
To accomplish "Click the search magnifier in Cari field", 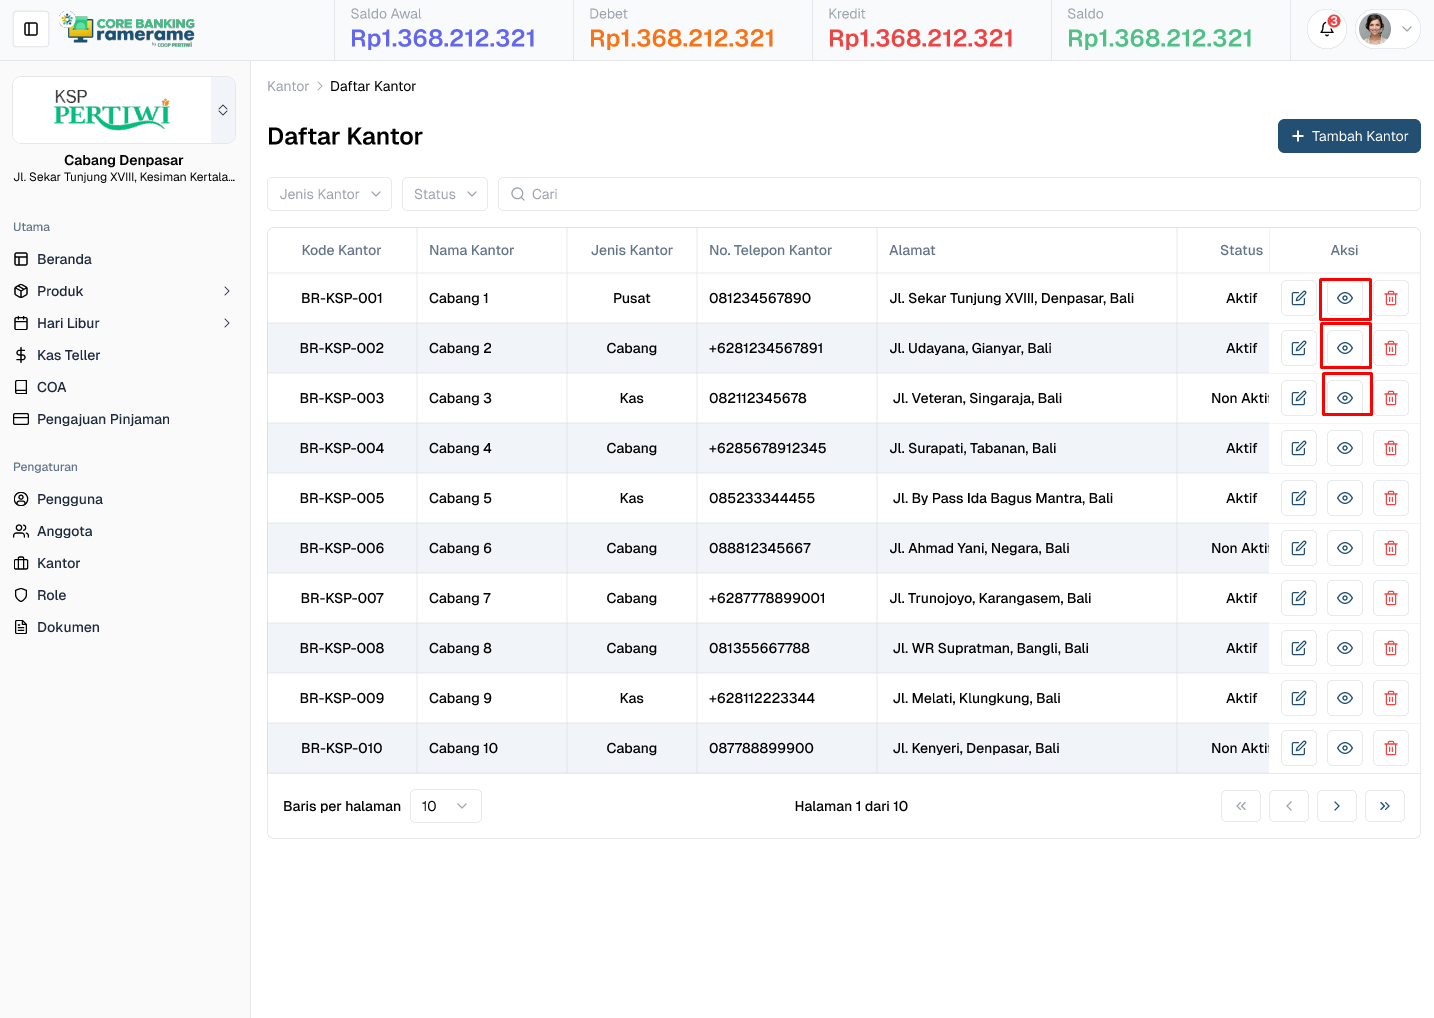I will [x=517, y=194].
